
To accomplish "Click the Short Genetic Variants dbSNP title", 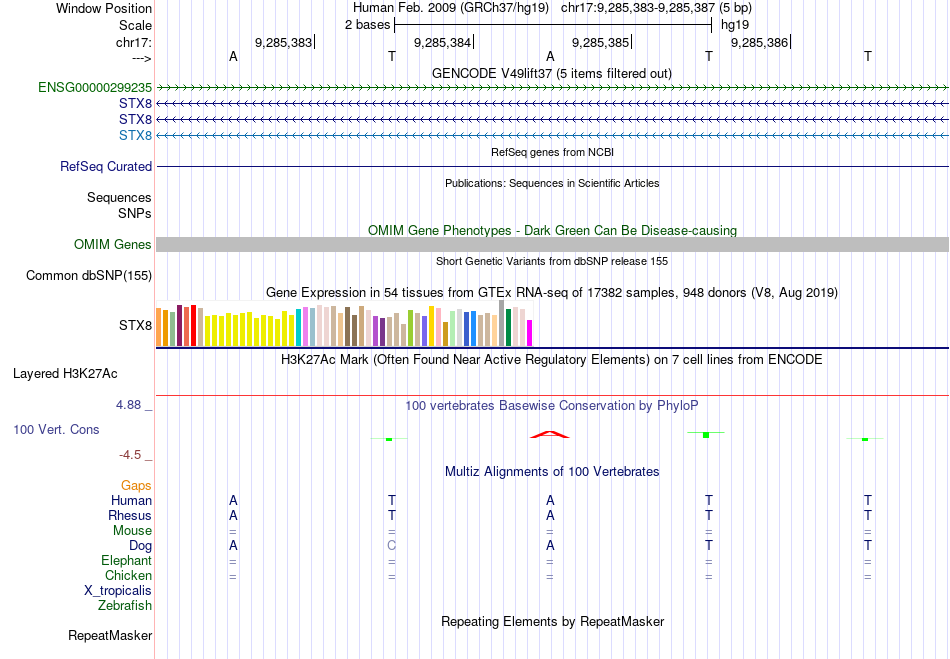I will click(552, 261).
